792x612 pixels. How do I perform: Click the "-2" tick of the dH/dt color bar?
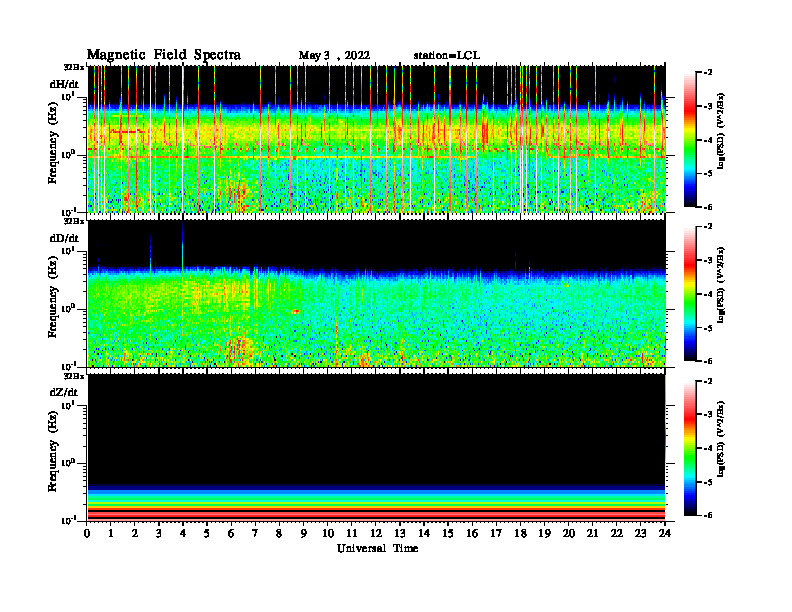click(x=708, y=73)
